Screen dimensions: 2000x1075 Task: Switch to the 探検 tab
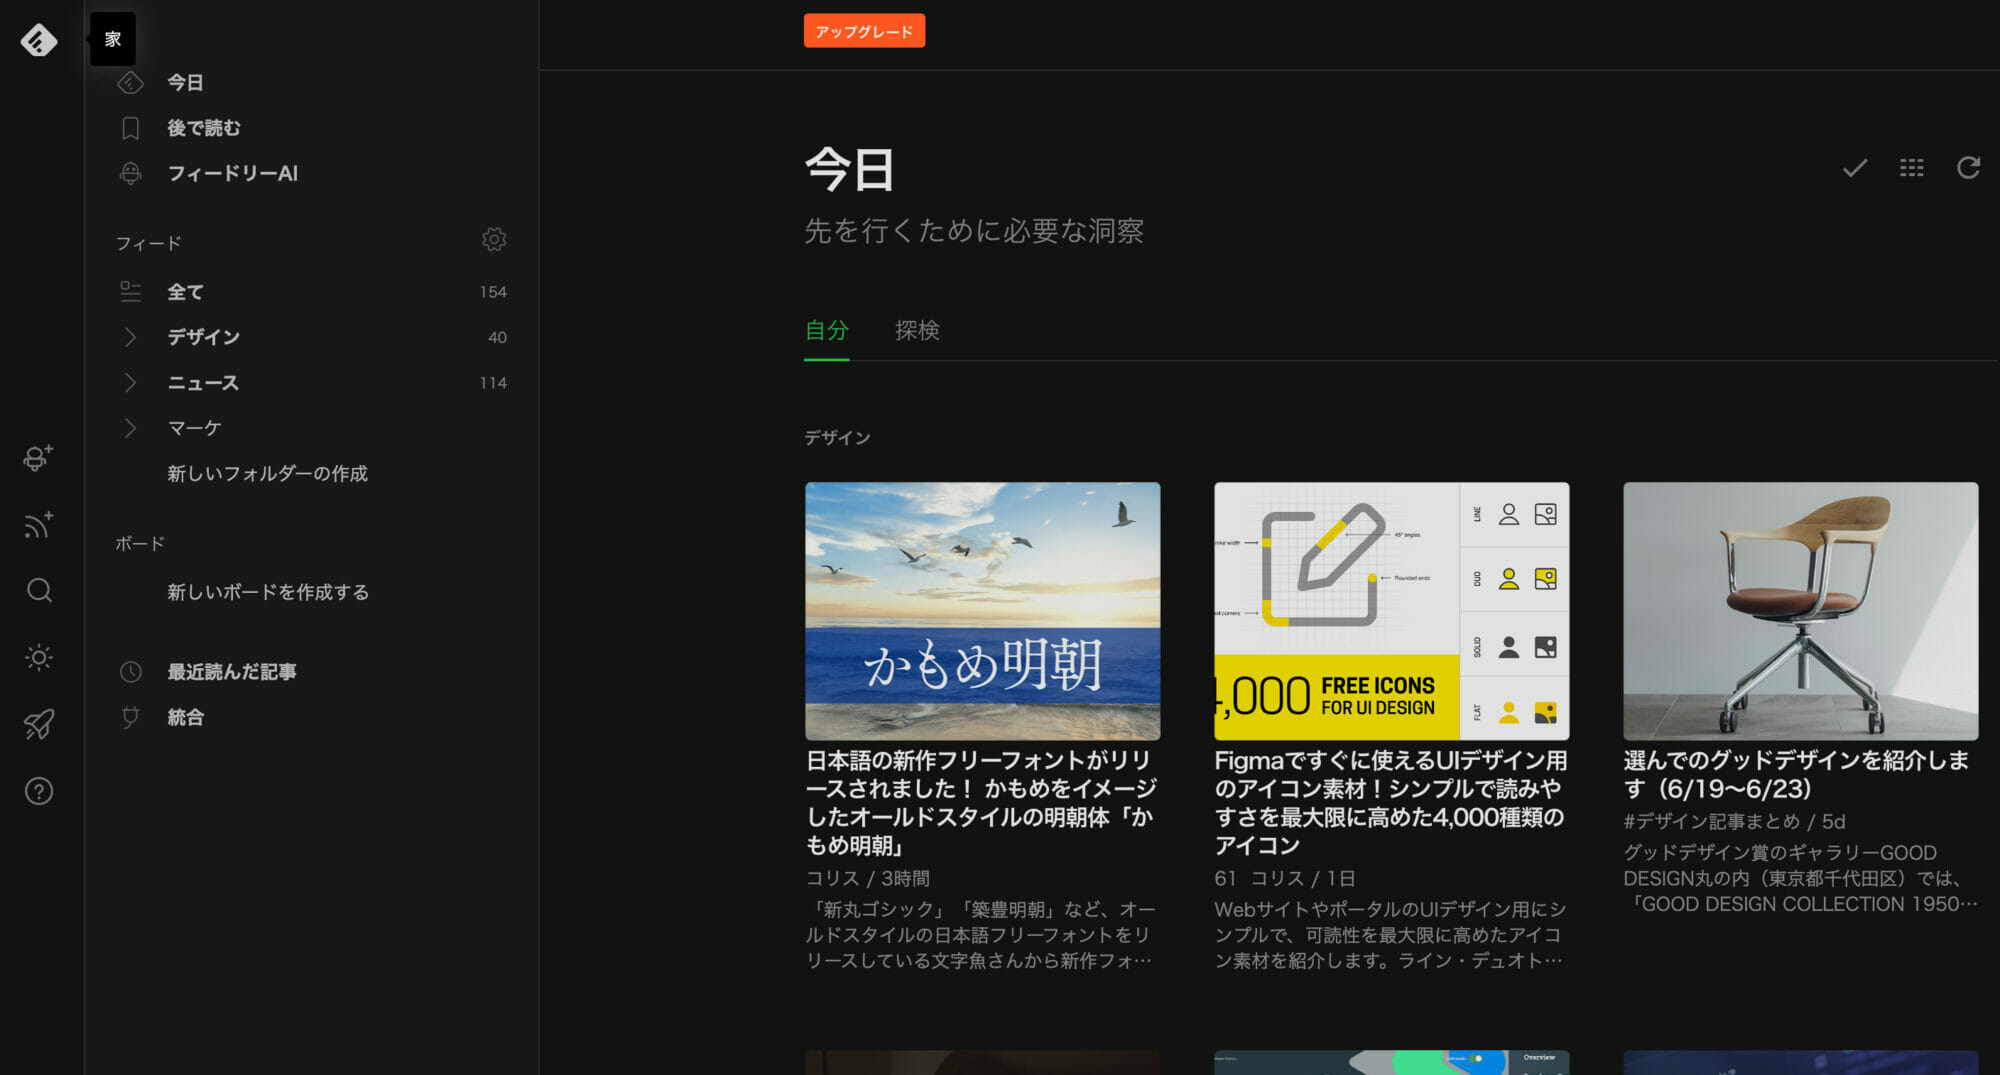tap(917, 330)
